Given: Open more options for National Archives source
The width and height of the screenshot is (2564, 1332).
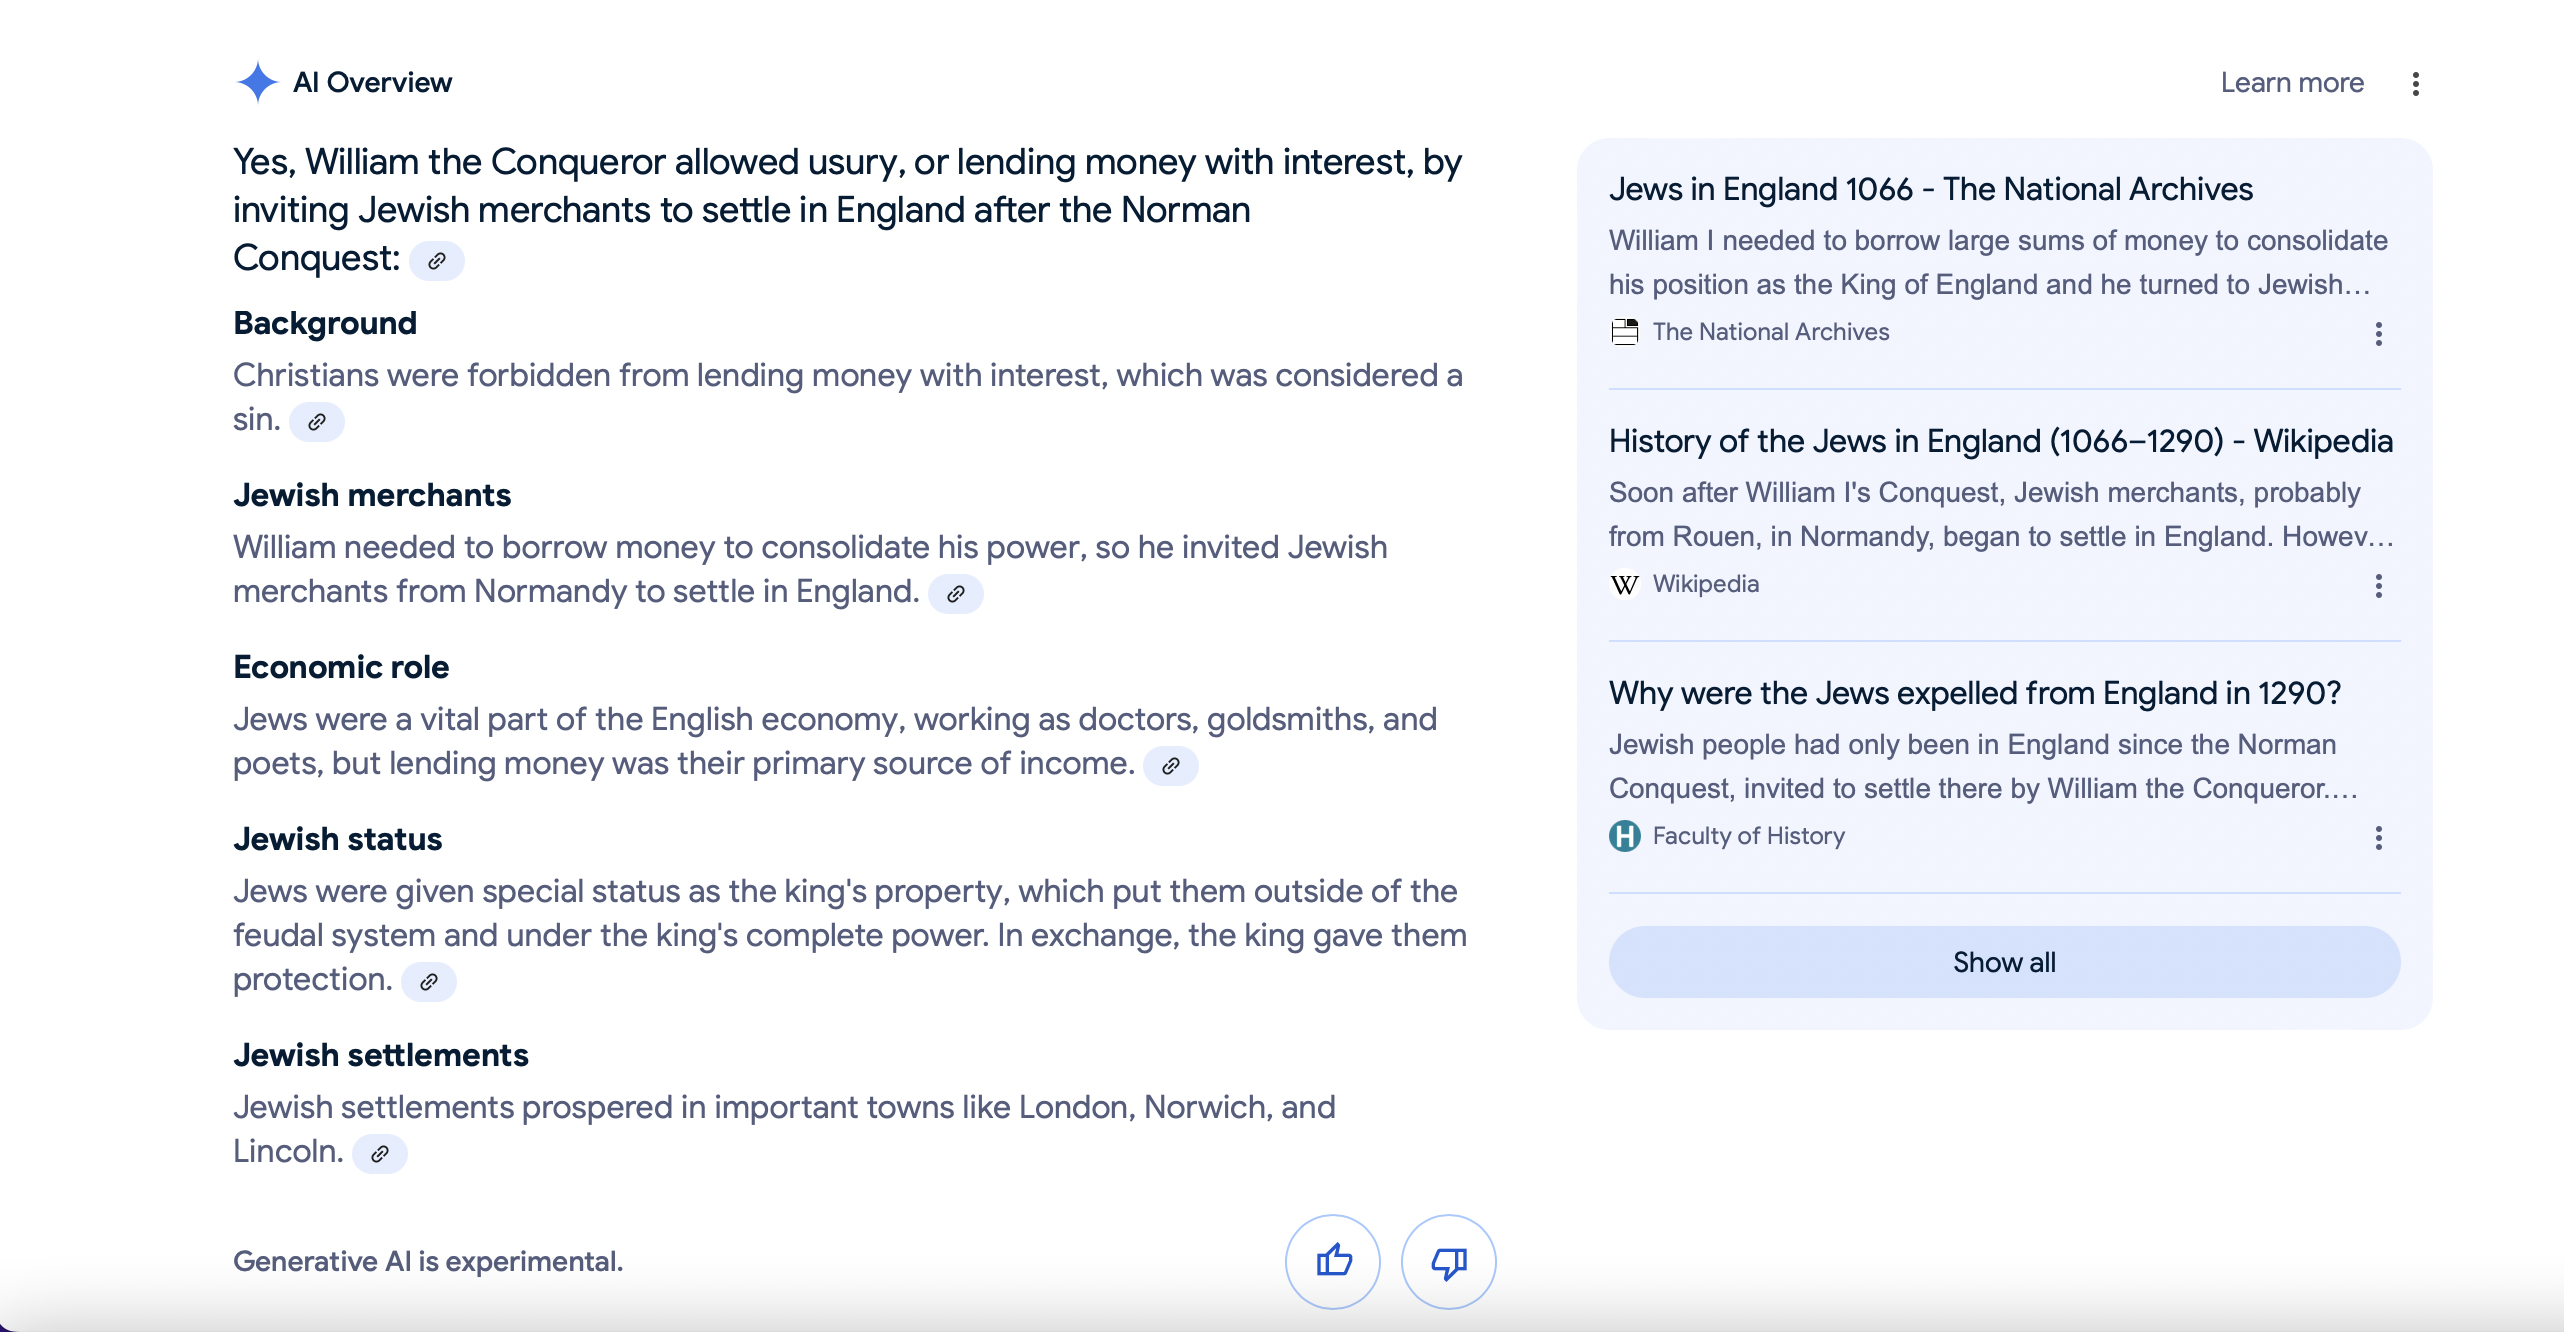Looking at the screenshot, I should [2379, 334].
